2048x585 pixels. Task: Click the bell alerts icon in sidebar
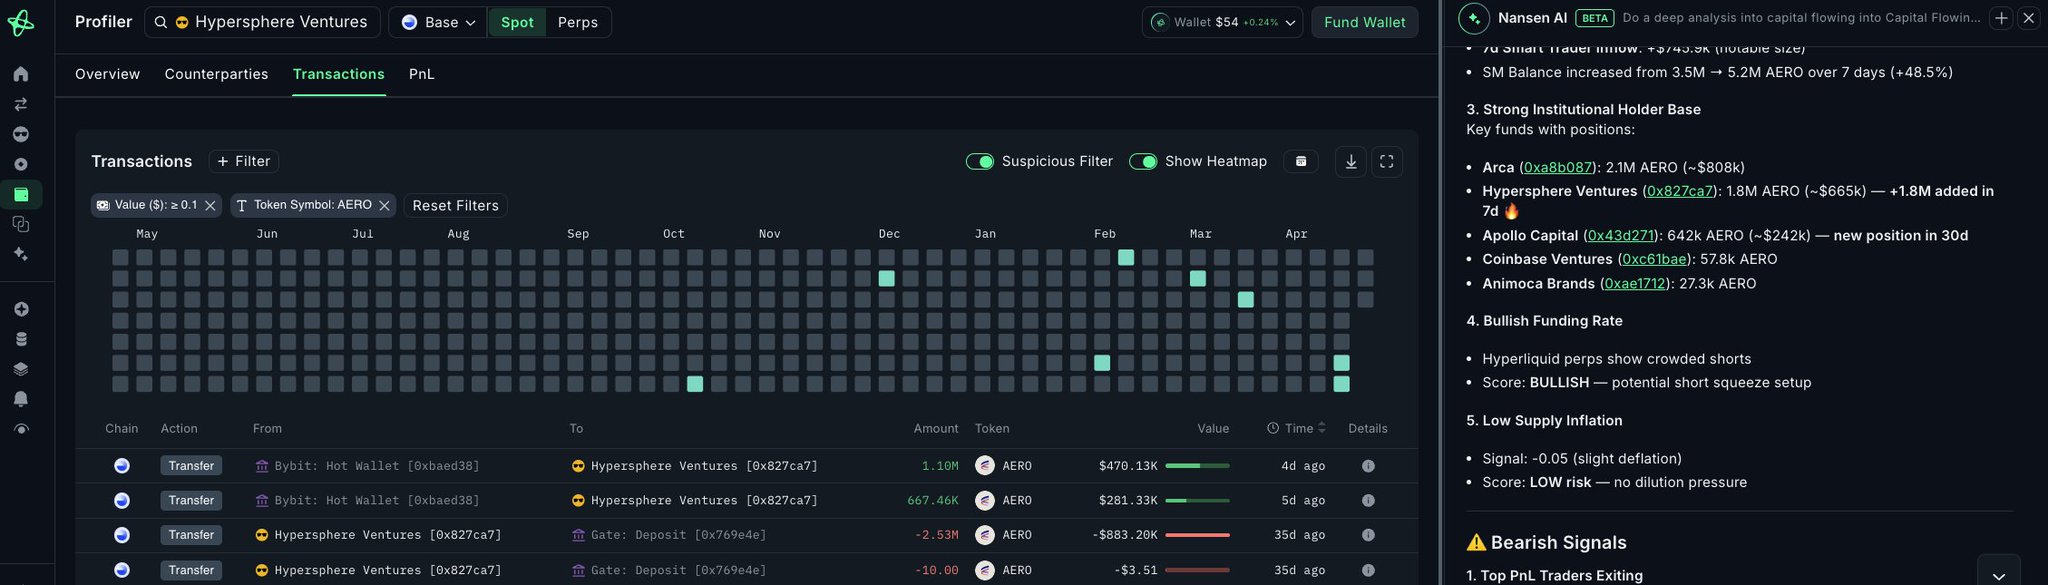[21, 399]
